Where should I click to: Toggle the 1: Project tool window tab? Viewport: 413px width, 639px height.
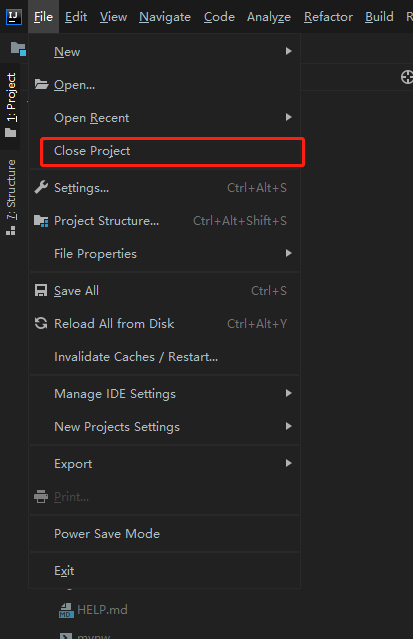[x=11, y=106]
